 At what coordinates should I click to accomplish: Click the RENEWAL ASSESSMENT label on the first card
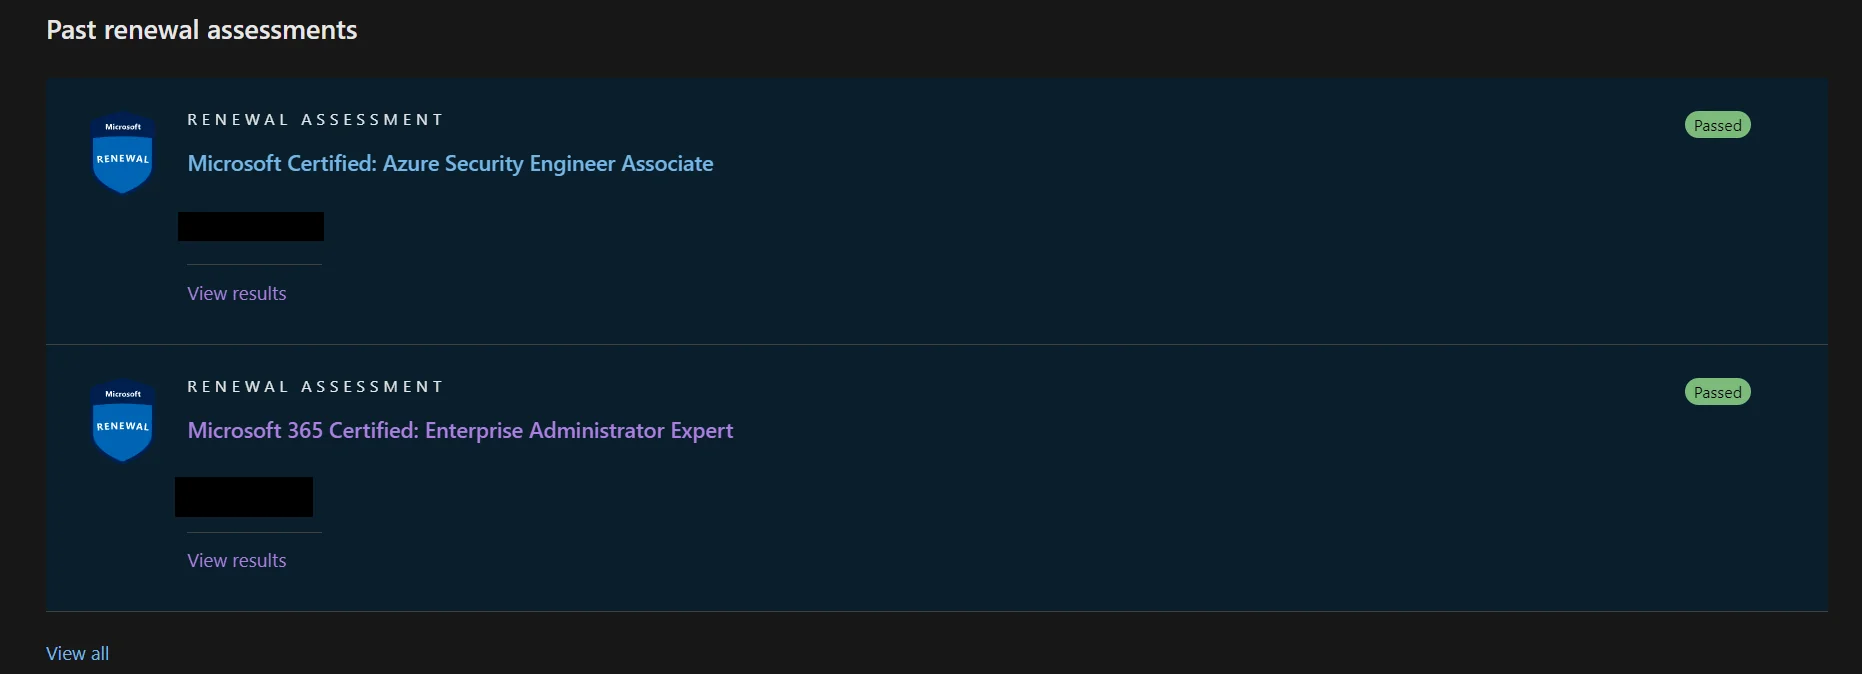pos(315,119)
